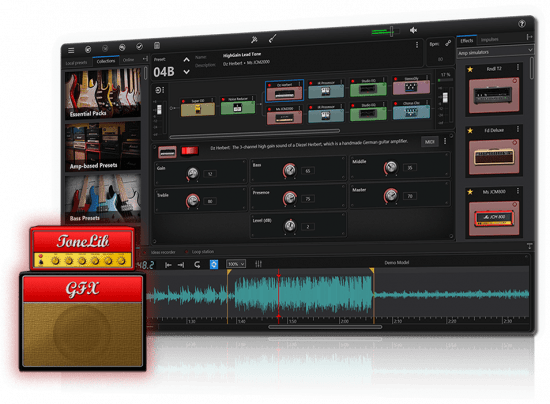Open the Bass Presets collection
The height and width of the screenshot is (404, 550).
click(x=103, y=199)
